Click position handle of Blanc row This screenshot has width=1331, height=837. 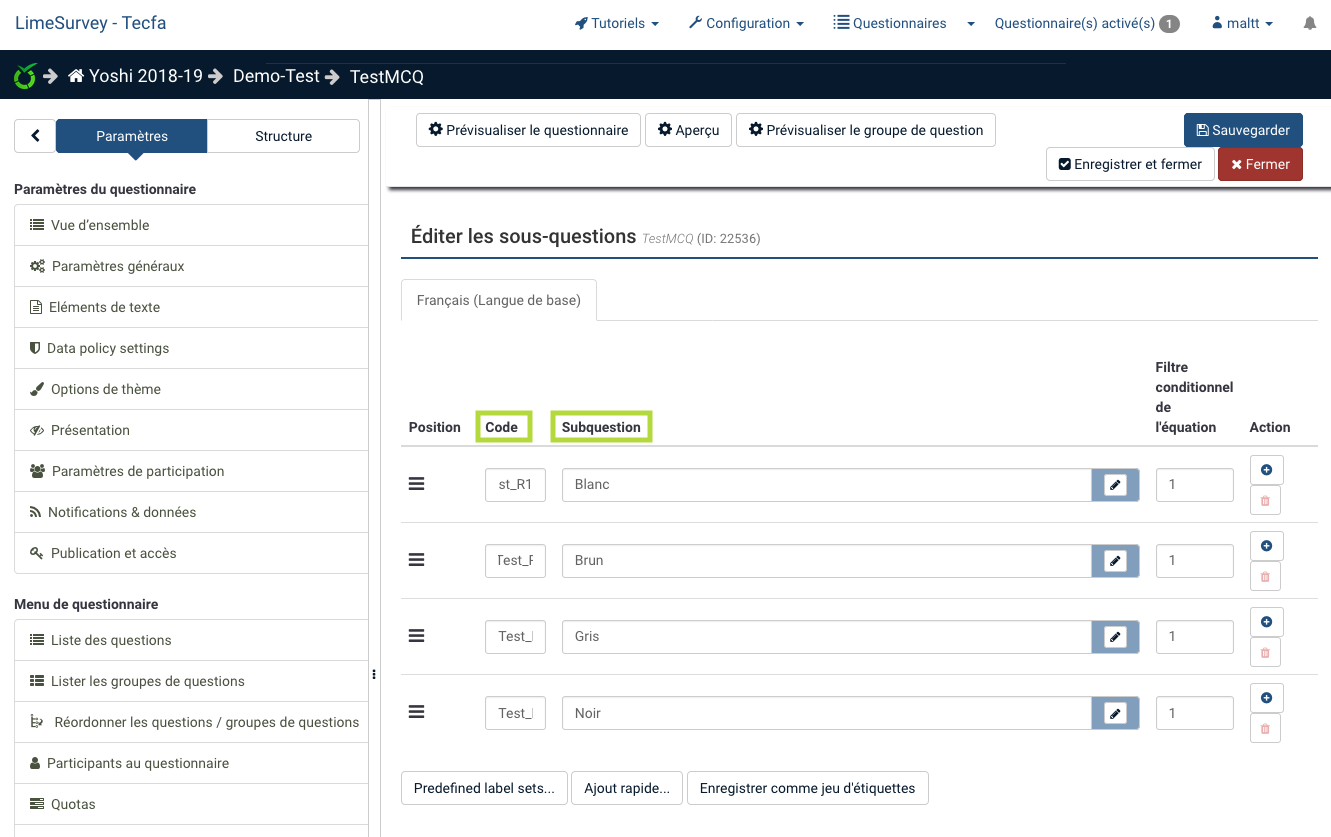(x=417, y=484)
